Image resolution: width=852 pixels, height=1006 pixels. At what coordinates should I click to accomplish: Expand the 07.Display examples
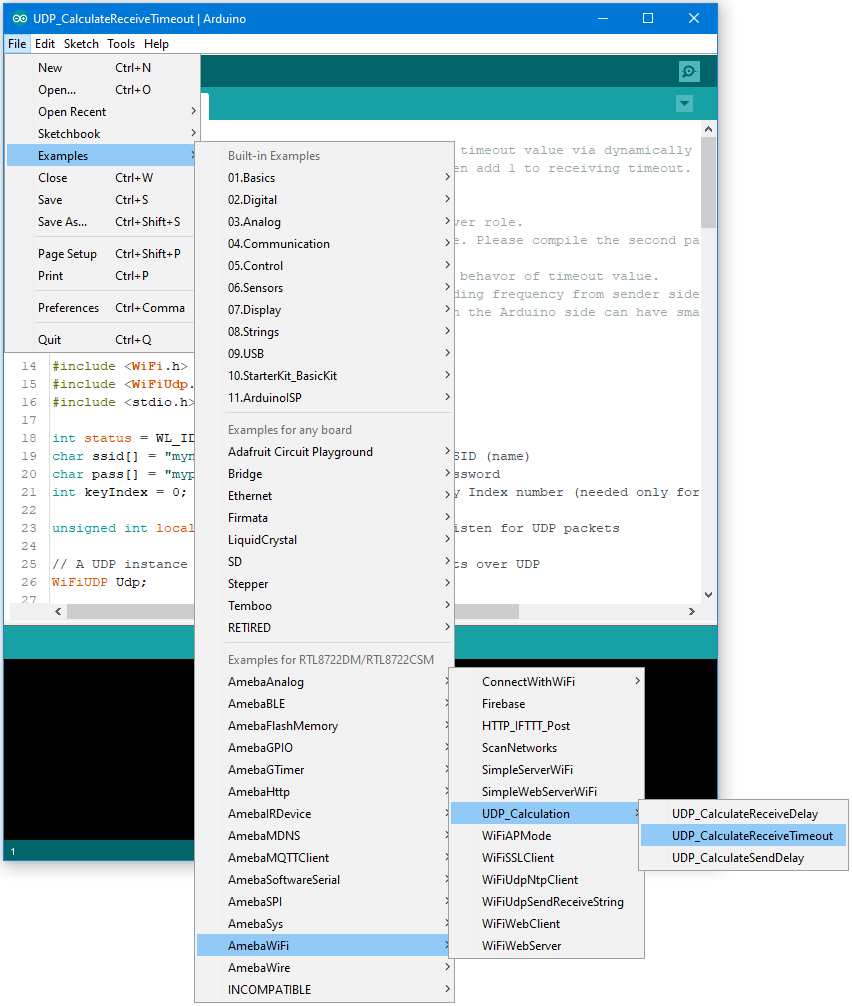coord(325,310)
